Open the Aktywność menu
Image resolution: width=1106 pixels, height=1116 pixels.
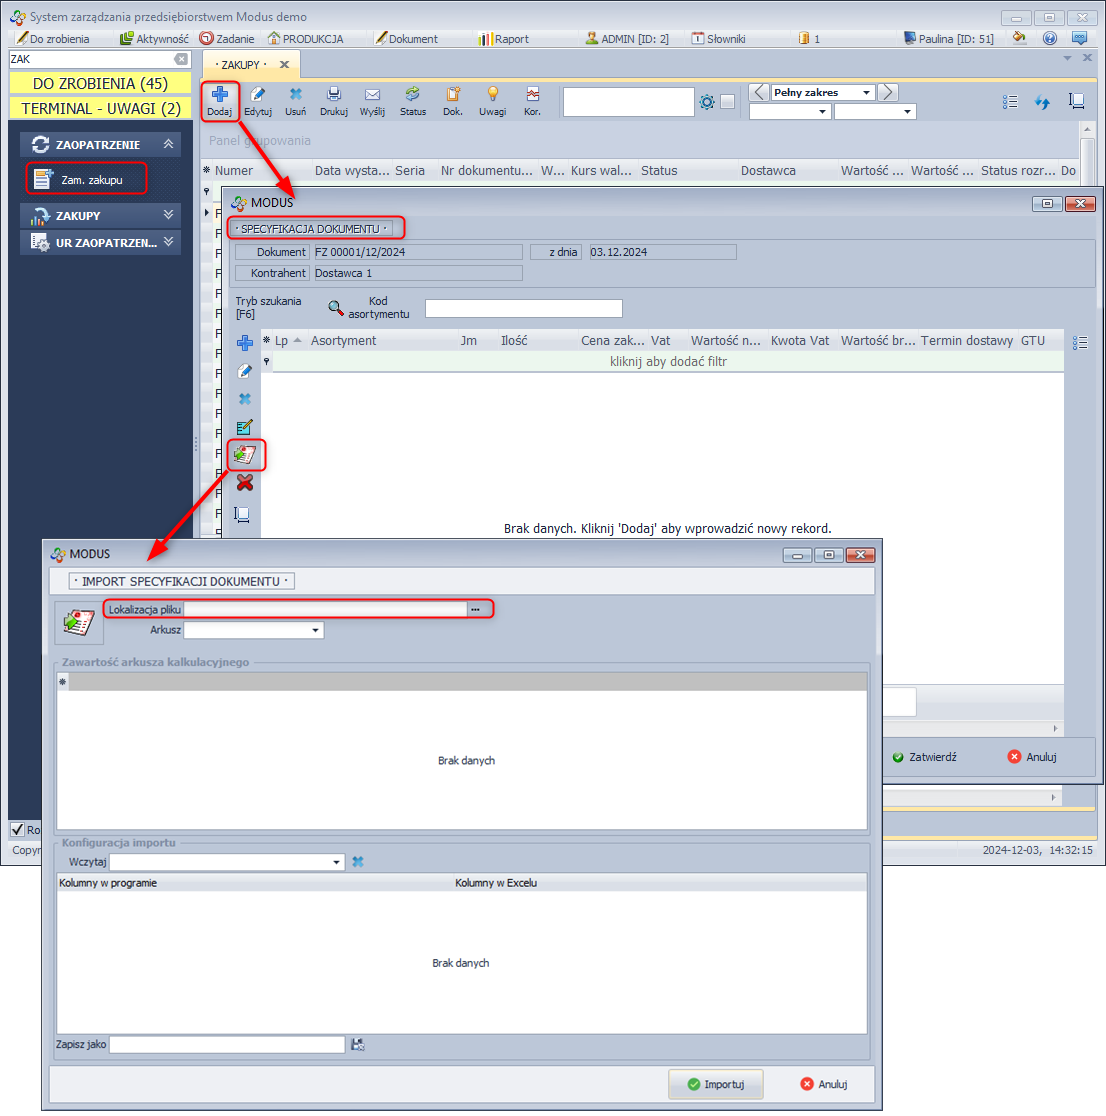(154, 39)
